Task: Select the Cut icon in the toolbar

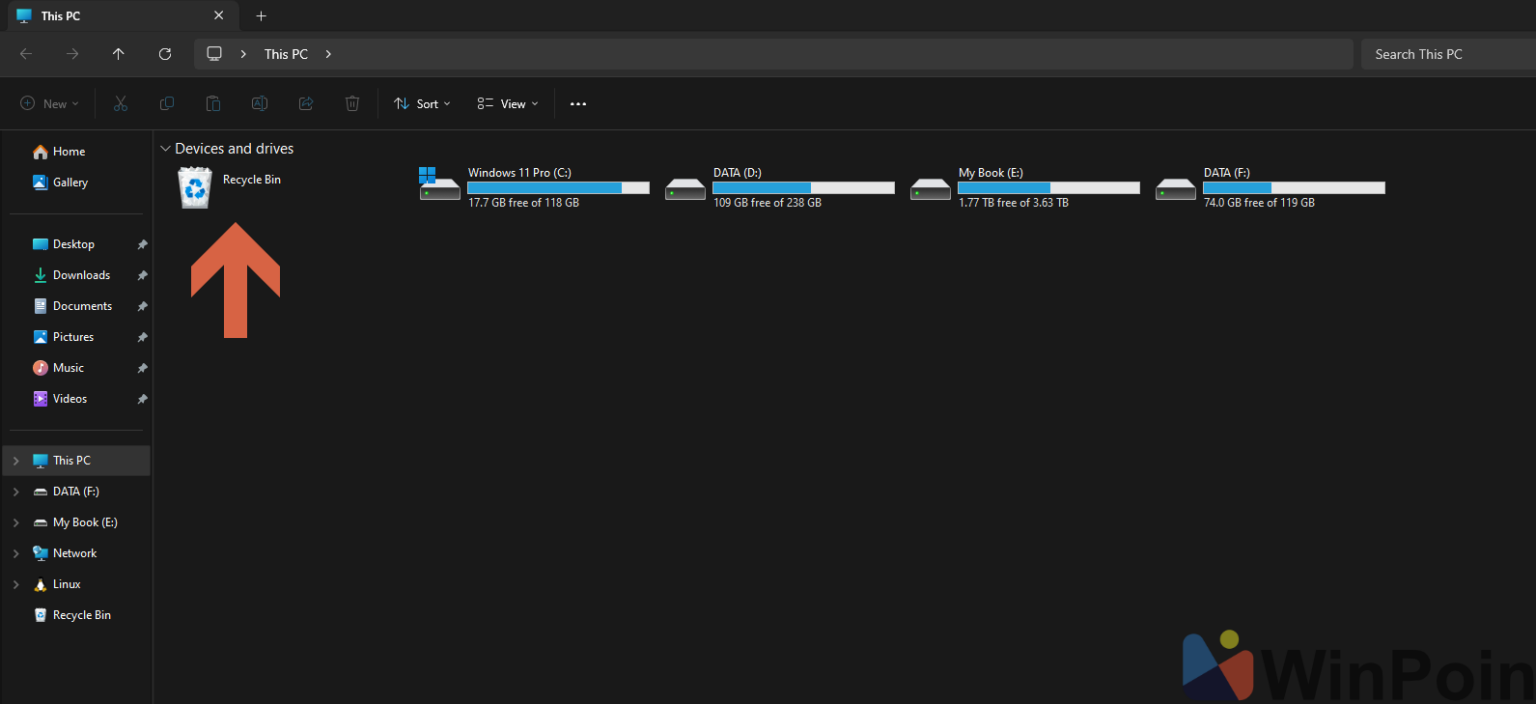Action: [120, 103]
